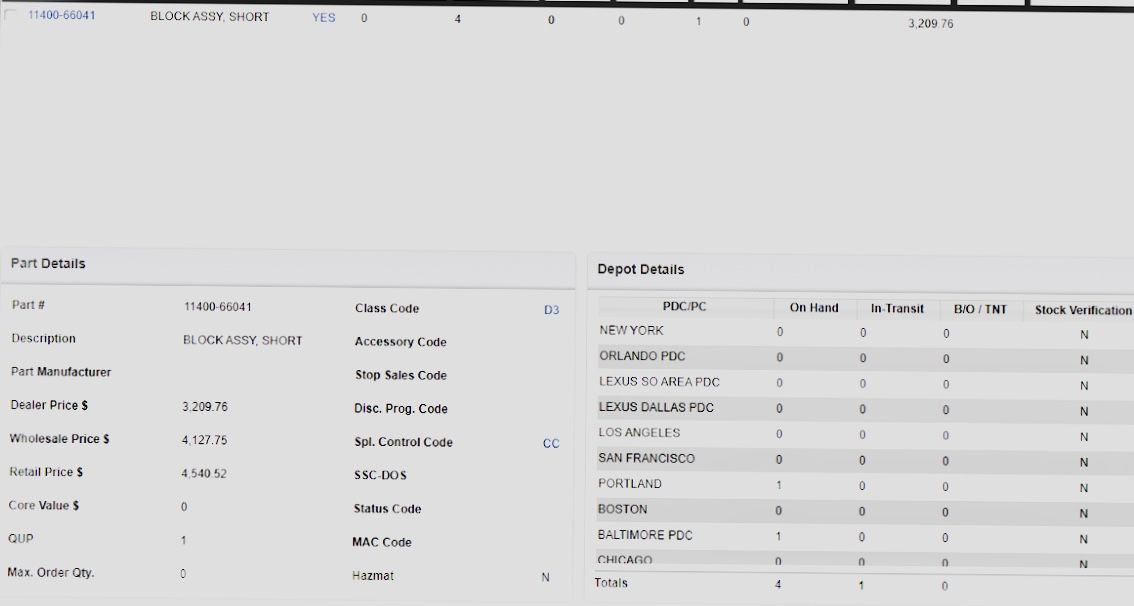Click the Part Manufacturer label
Viewport: 1134px width, 606px height.
pyautogui.click(x=61, y=372)
